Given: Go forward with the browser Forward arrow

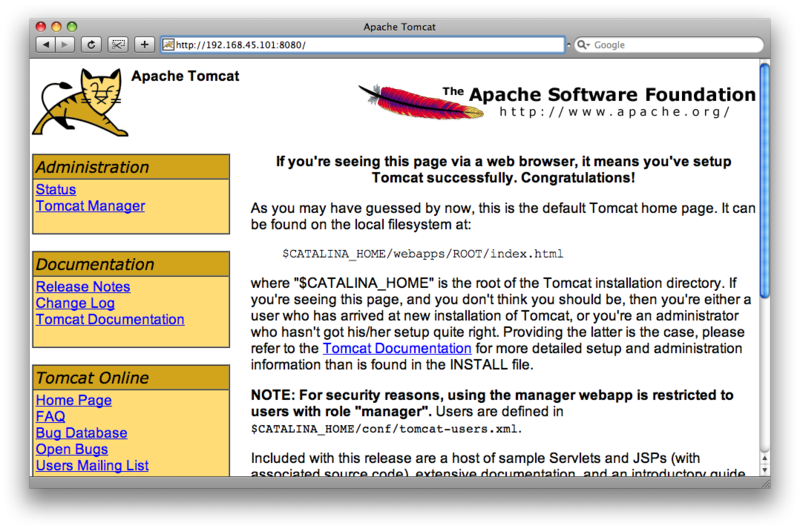Looking at the screenshot, I should tap(65, 45).
